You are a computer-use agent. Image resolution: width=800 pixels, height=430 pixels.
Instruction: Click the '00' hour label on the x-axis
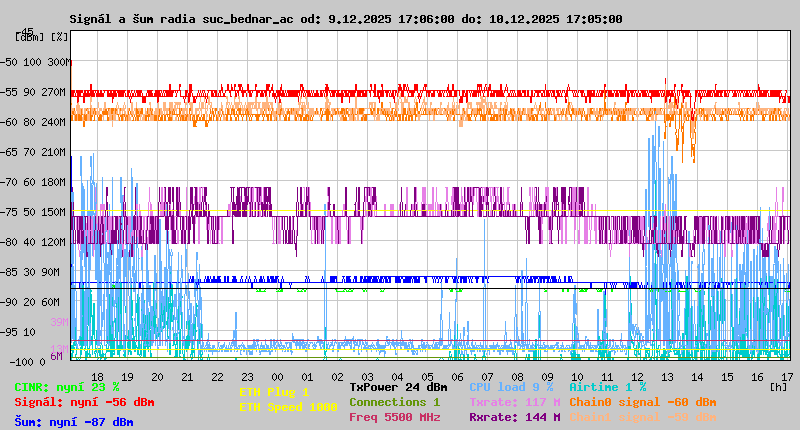(x=277, y=377)
